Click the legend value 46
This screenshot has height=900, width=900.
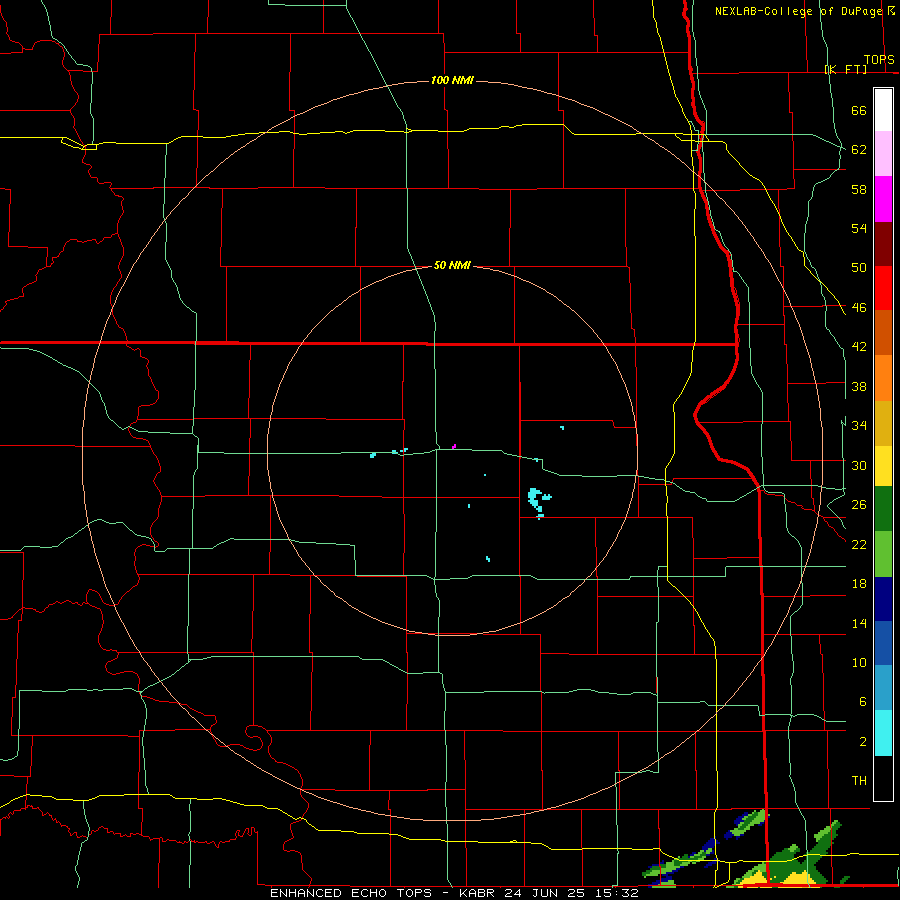(x=859, y=307)
